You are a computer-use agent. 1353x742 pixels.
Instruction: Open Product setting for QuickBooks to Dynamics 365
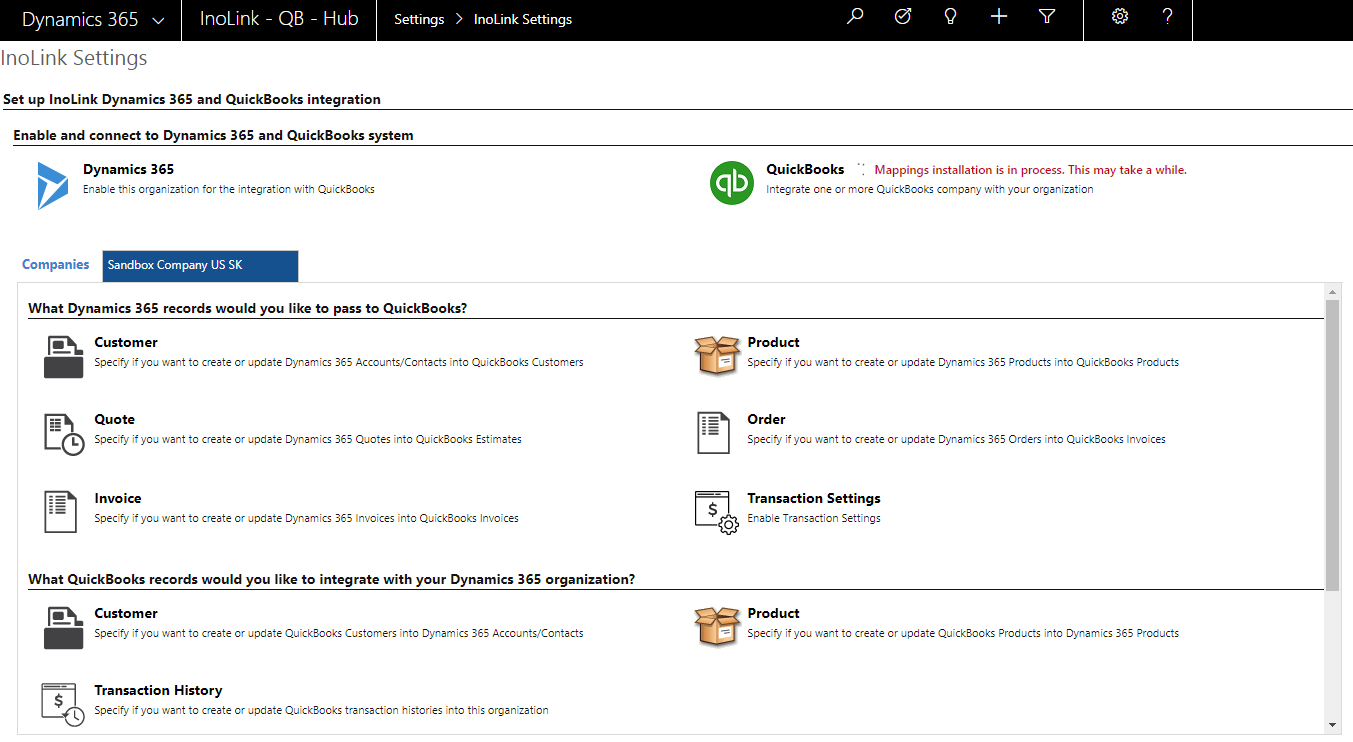point(774,613)
